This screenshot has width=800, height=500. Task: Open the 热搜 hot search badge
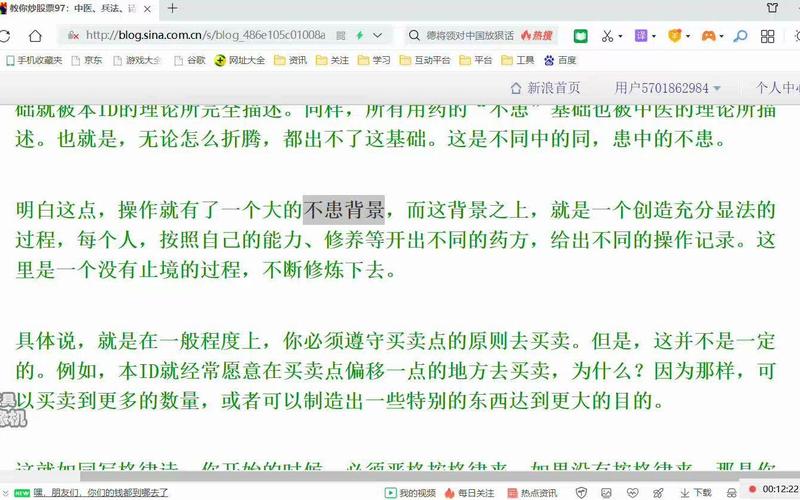537,35
